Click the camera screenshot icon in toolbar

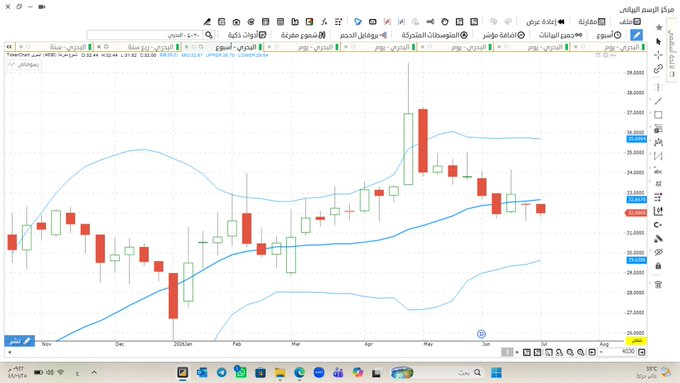pos(236,22)
